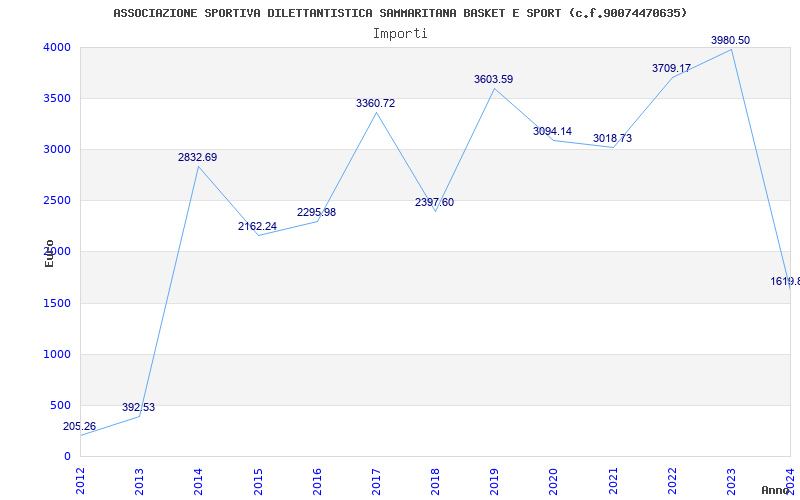
Task: Select data label 2295.98
Action: pyautogui.click(x=316, y=212)
